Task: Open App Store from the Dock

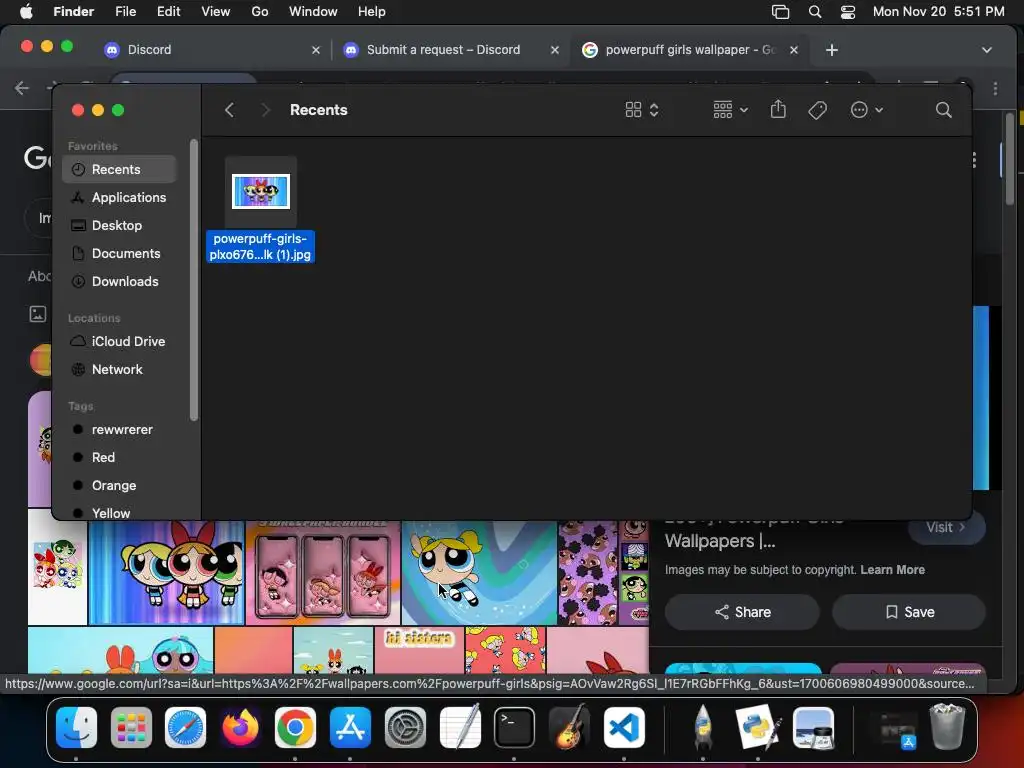Action: [x=350, y=728]
